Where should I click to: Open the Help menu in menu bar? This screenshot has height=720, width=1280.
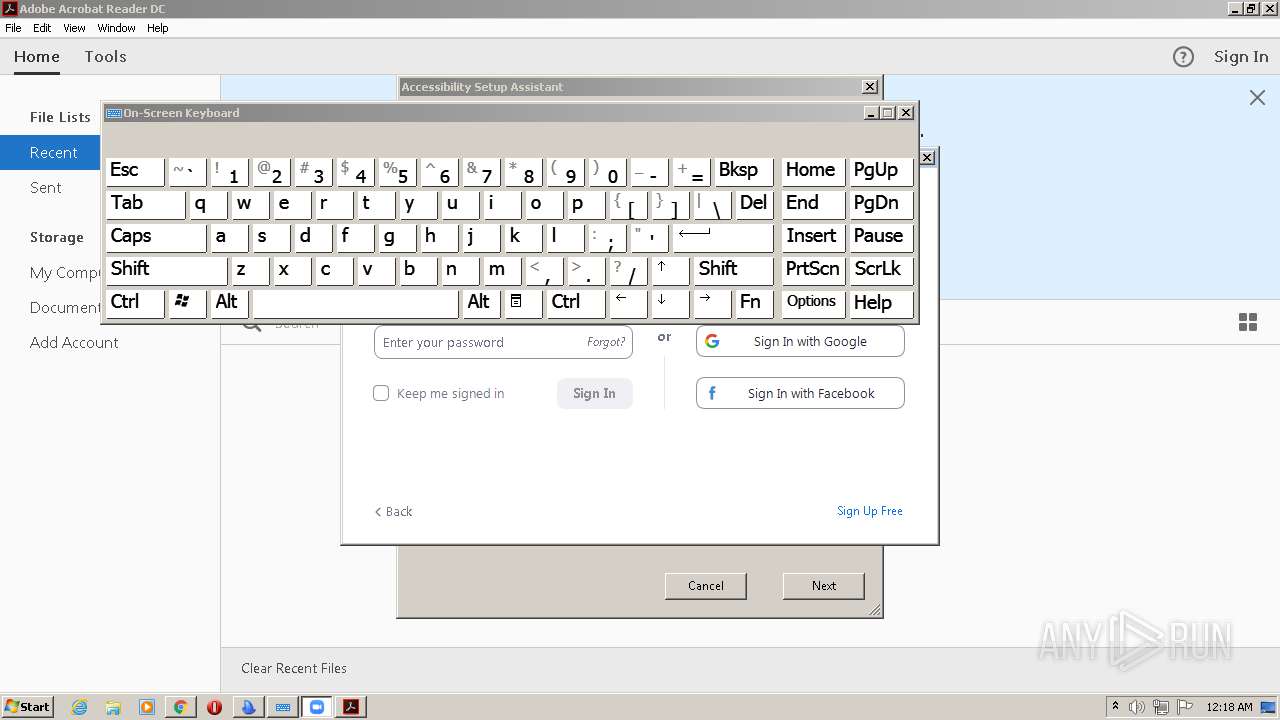pyautogui.click(x=158, y=28)
